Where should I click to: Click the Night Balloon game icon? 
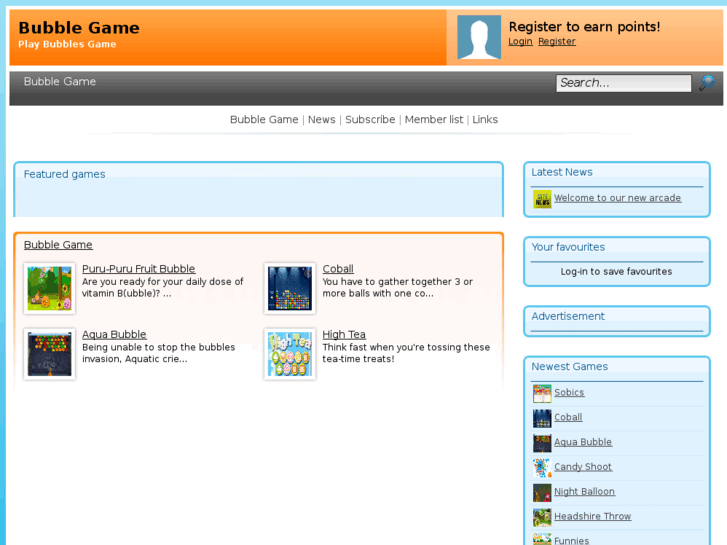coord(542,492)
